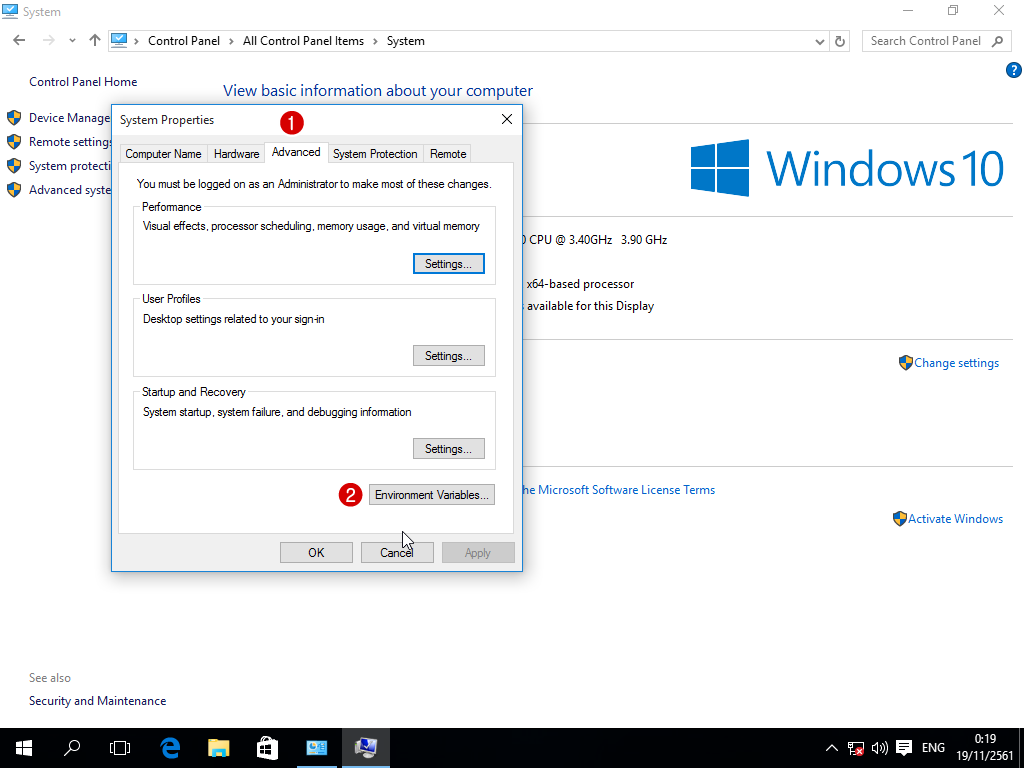The height and width of the screenshot is (768, 1024).
Task: Expand the address bar history dropdown
Action: click(x=820, y=41)
